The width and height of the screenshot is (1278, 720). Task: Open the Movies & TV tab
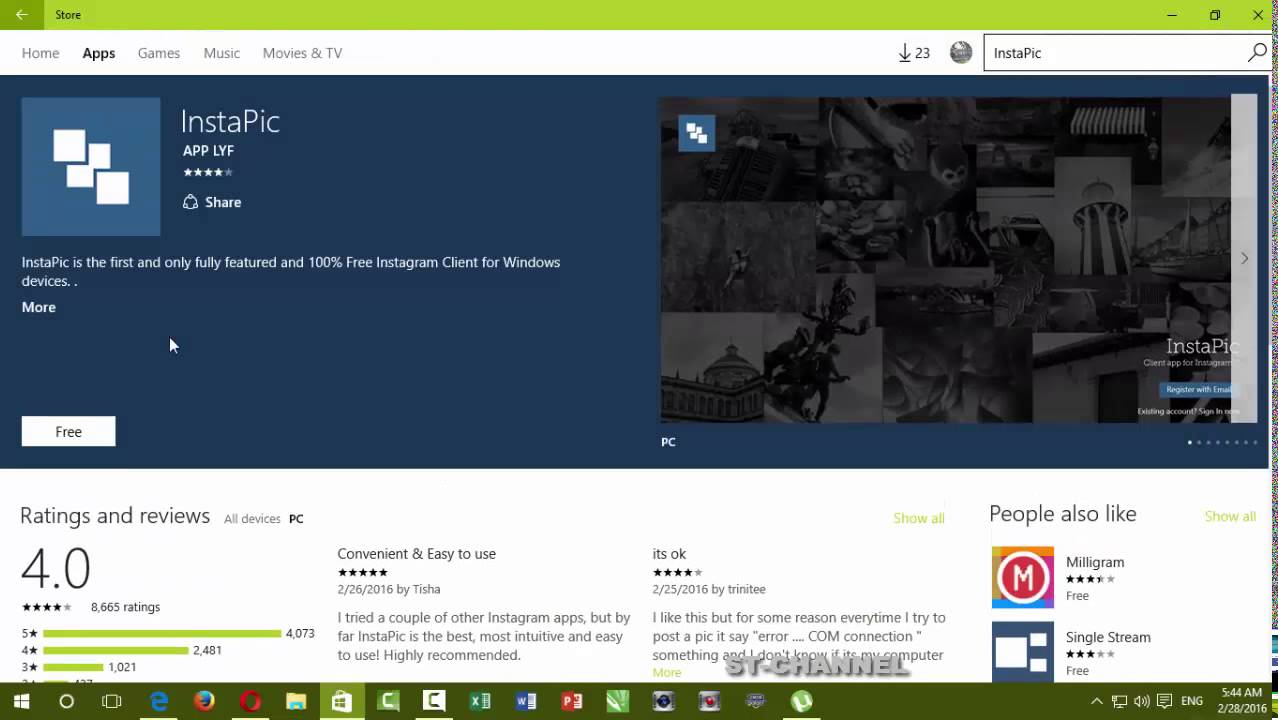coord(302,53)
